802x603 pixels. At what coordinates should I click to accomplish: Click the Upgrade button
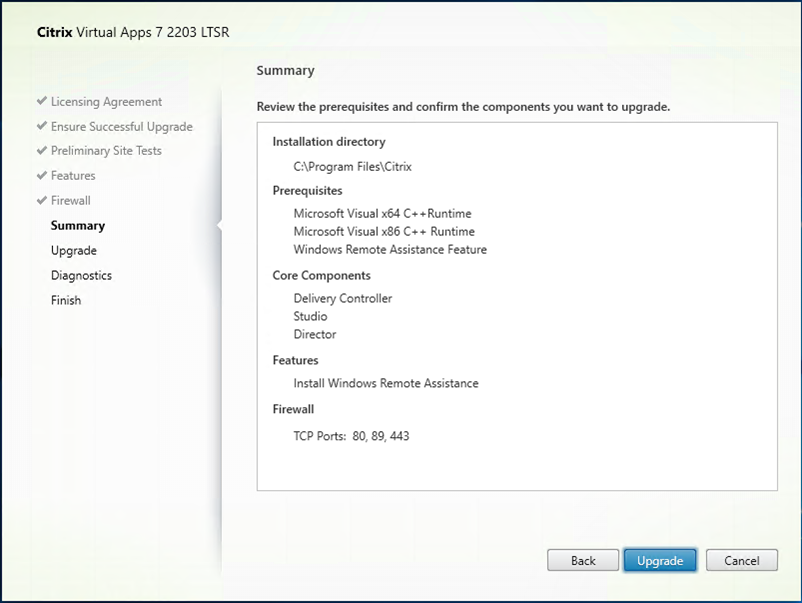click(x=659, y=561)
